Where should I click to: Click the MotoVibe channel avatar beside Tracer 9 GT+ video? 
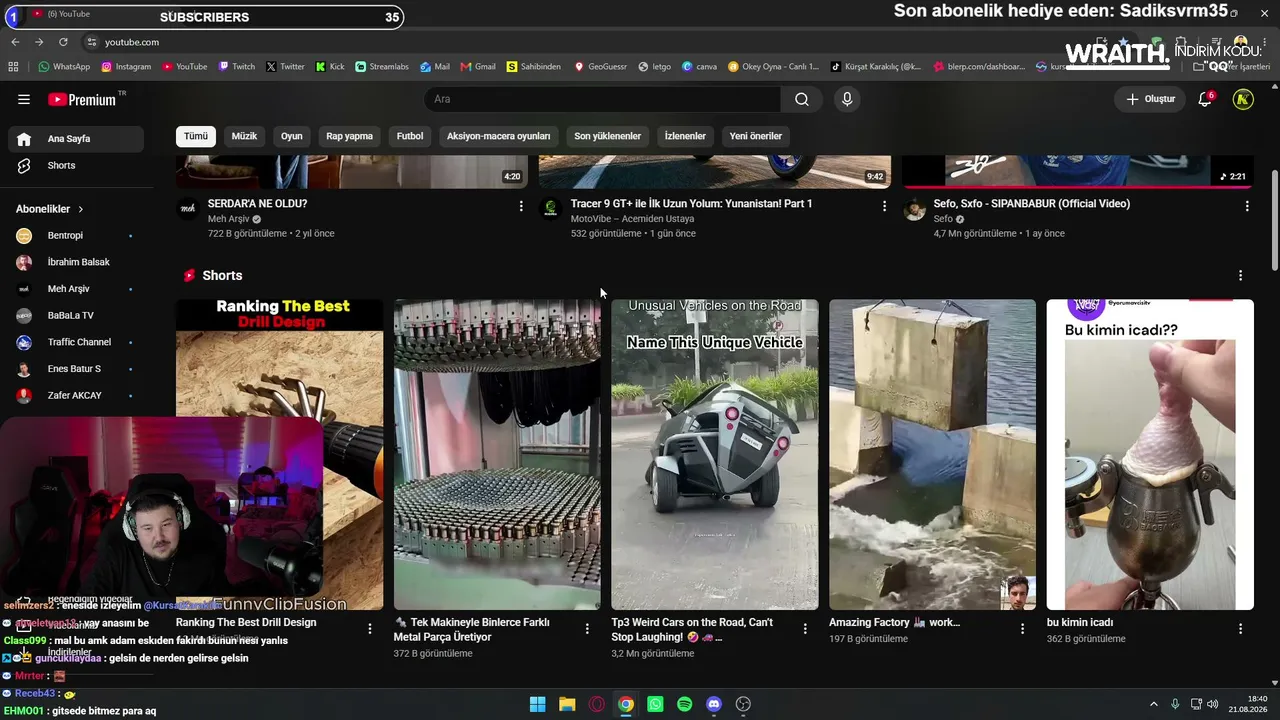pos(550,208)
